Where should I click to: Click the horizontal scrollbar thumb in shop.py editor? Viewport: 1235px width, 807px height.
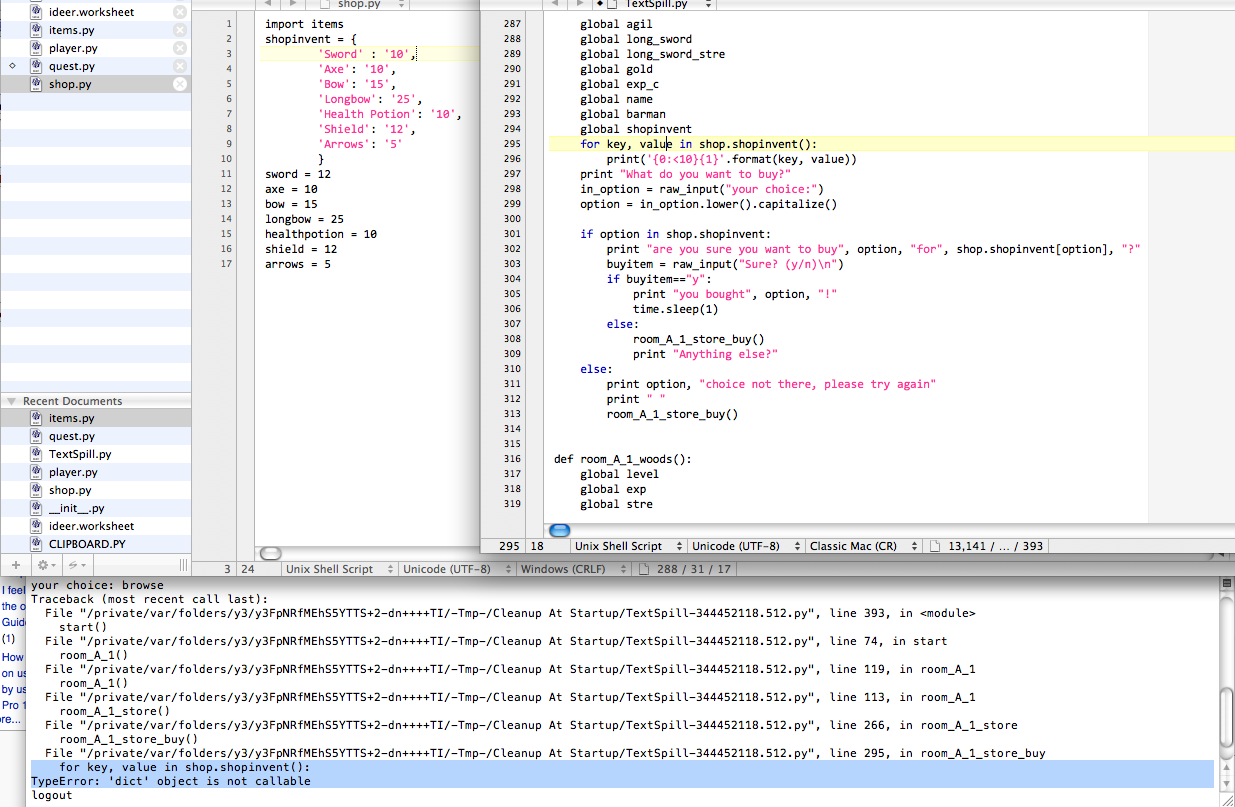270,553
